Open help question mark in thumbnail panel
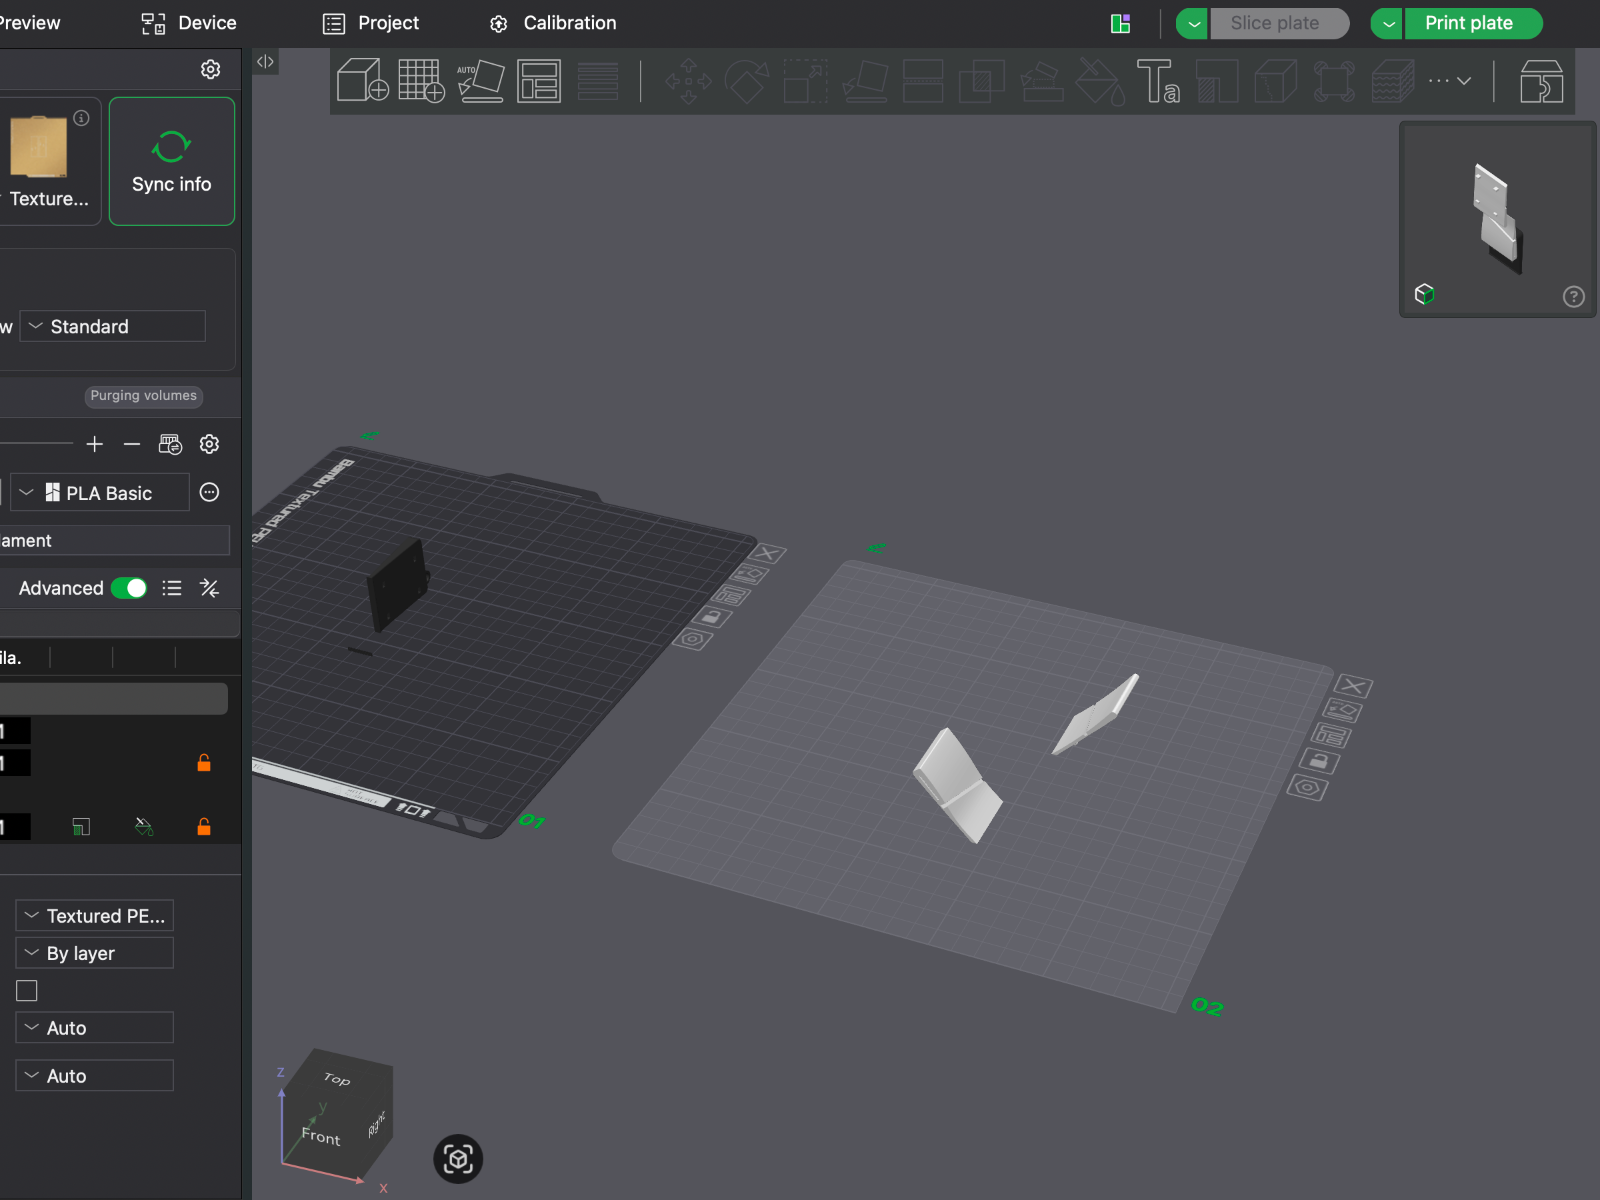The width and height of the screenshot is (1600, 1200). (x=1573, y=296)
